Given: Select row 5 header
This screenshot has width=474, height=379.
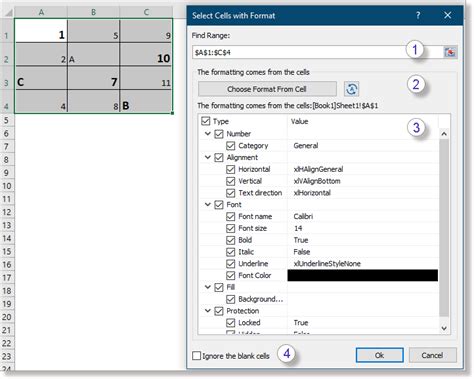Looking at the screenshot, I should click(7, 120).
